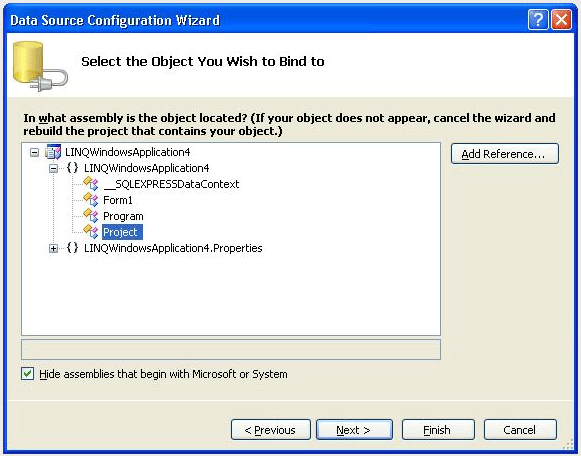The image size is (581, 456).
Task: Click Finish to complete the wizard
Action: point(438,430)
